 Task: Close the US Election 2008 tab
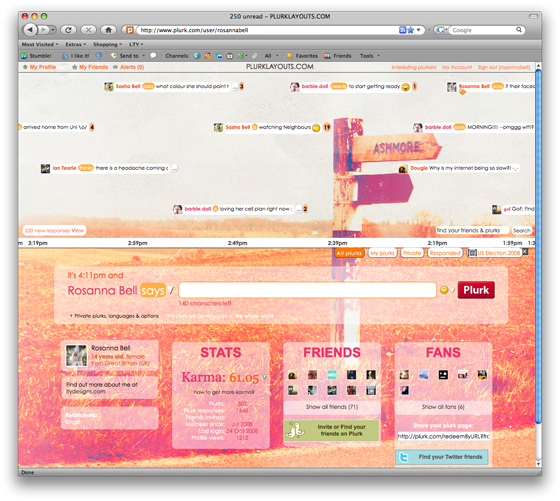(x=525, y=252)
